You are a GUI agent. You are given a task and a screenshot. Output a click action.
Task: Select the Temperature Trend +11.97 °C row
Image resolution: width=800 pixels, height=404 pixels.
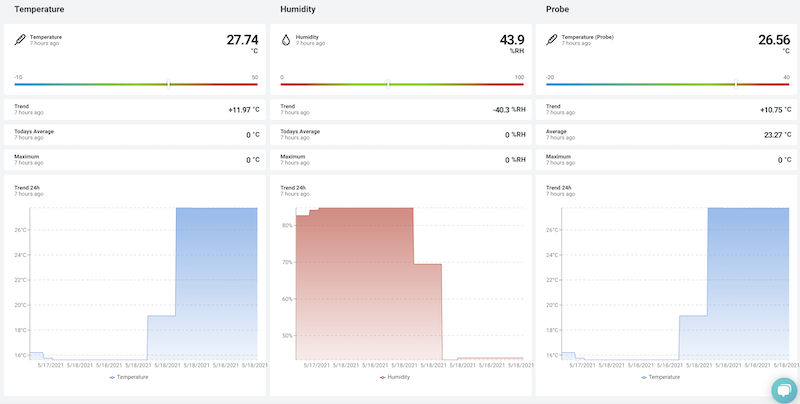[x=136, y=109]
